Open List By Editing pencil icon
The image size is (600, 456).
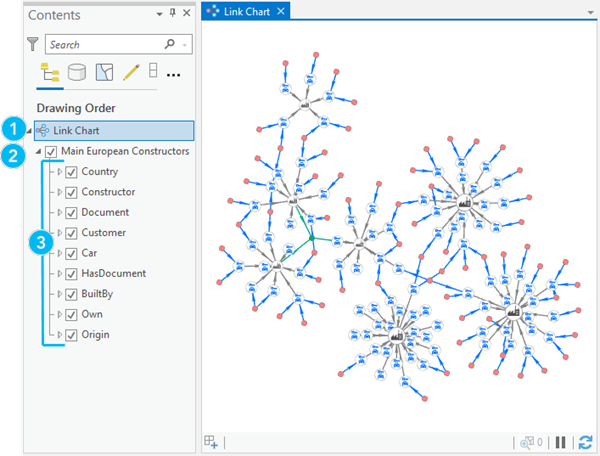click(130, 73)
